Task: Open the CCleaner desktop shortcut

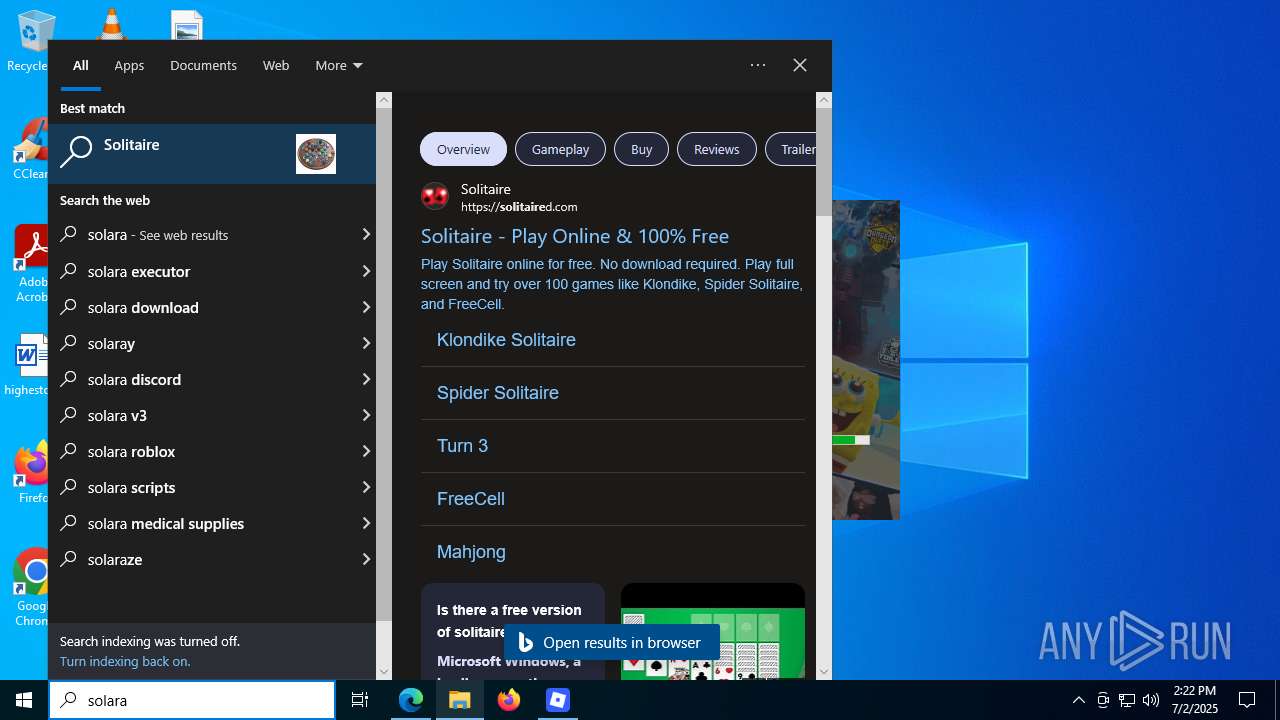Action: pos(30,150)
